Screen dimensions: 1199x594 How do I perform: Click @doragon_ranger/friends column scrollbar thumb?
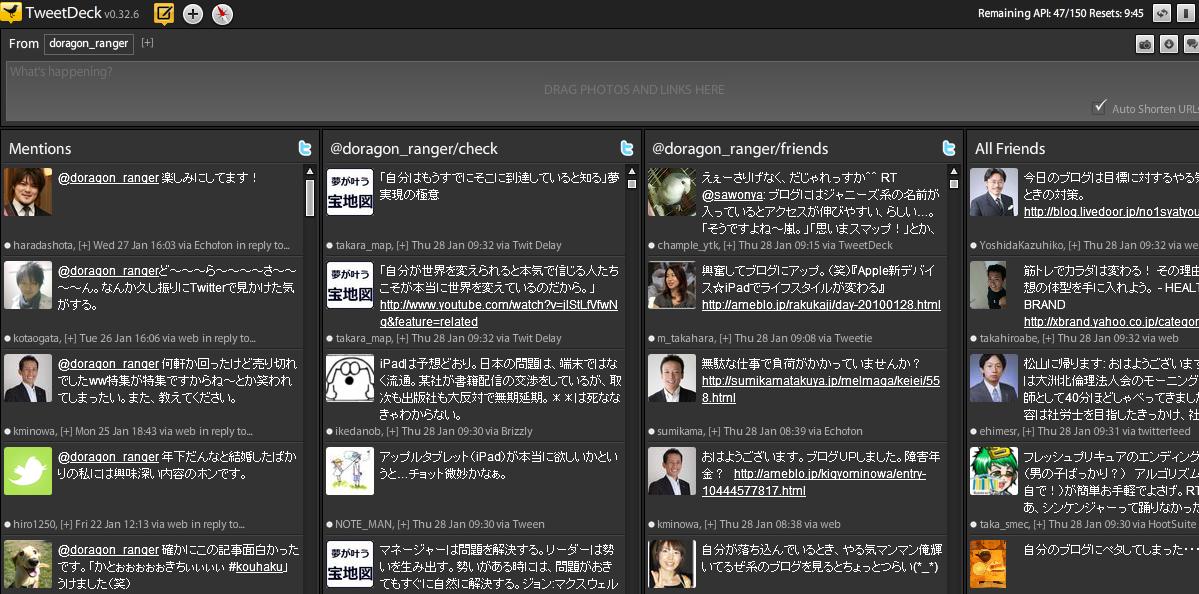coord(954,183)
